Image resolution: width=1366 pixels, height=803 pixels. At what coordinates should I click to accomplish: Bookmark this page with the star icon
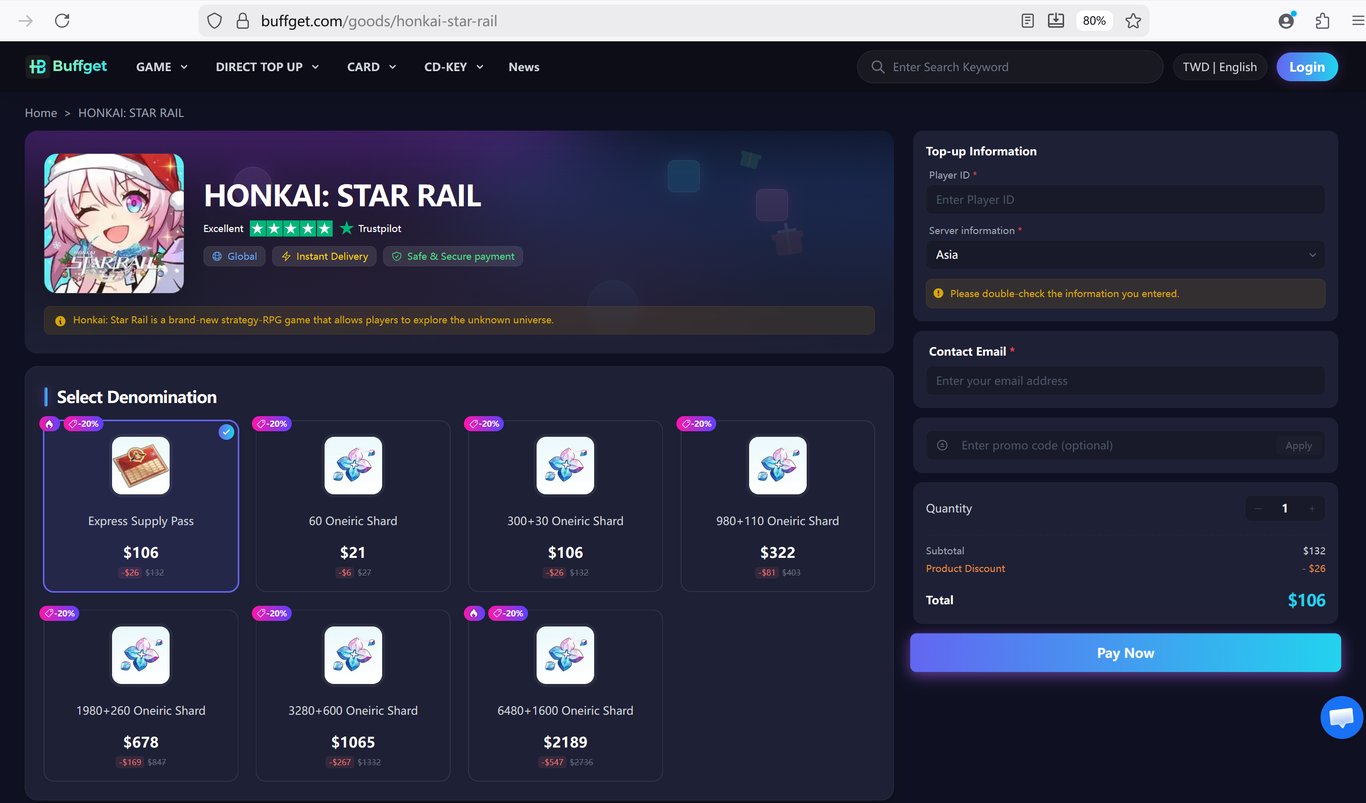1133,21
